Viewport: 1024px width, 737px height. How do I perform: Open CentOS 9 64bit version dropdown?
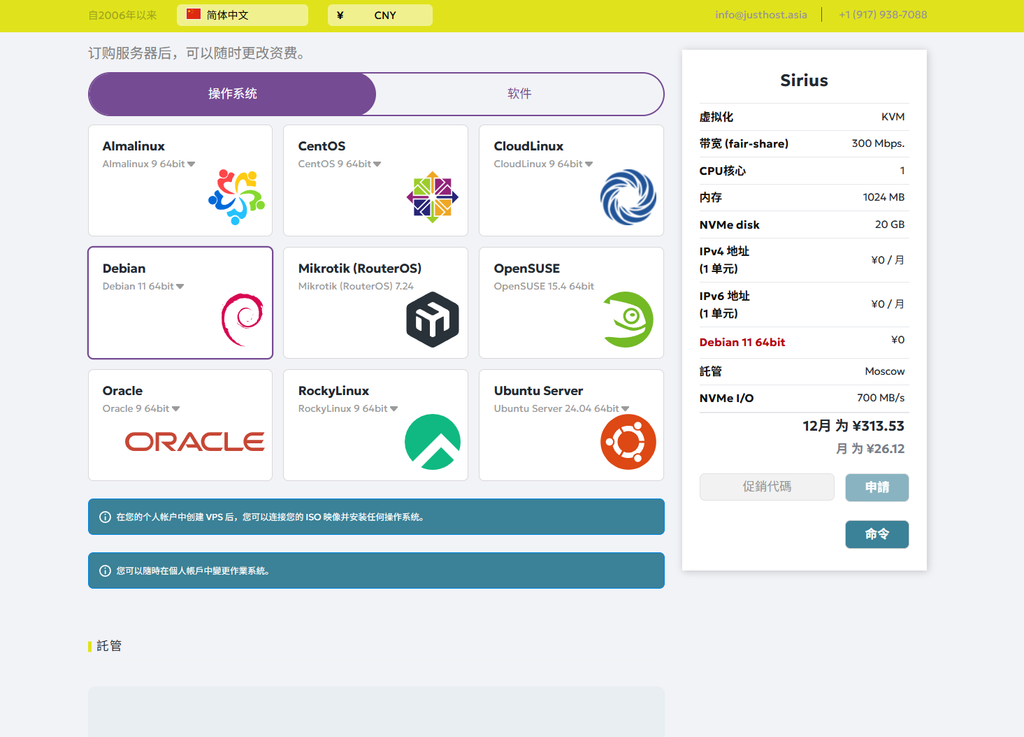[340, 164]
